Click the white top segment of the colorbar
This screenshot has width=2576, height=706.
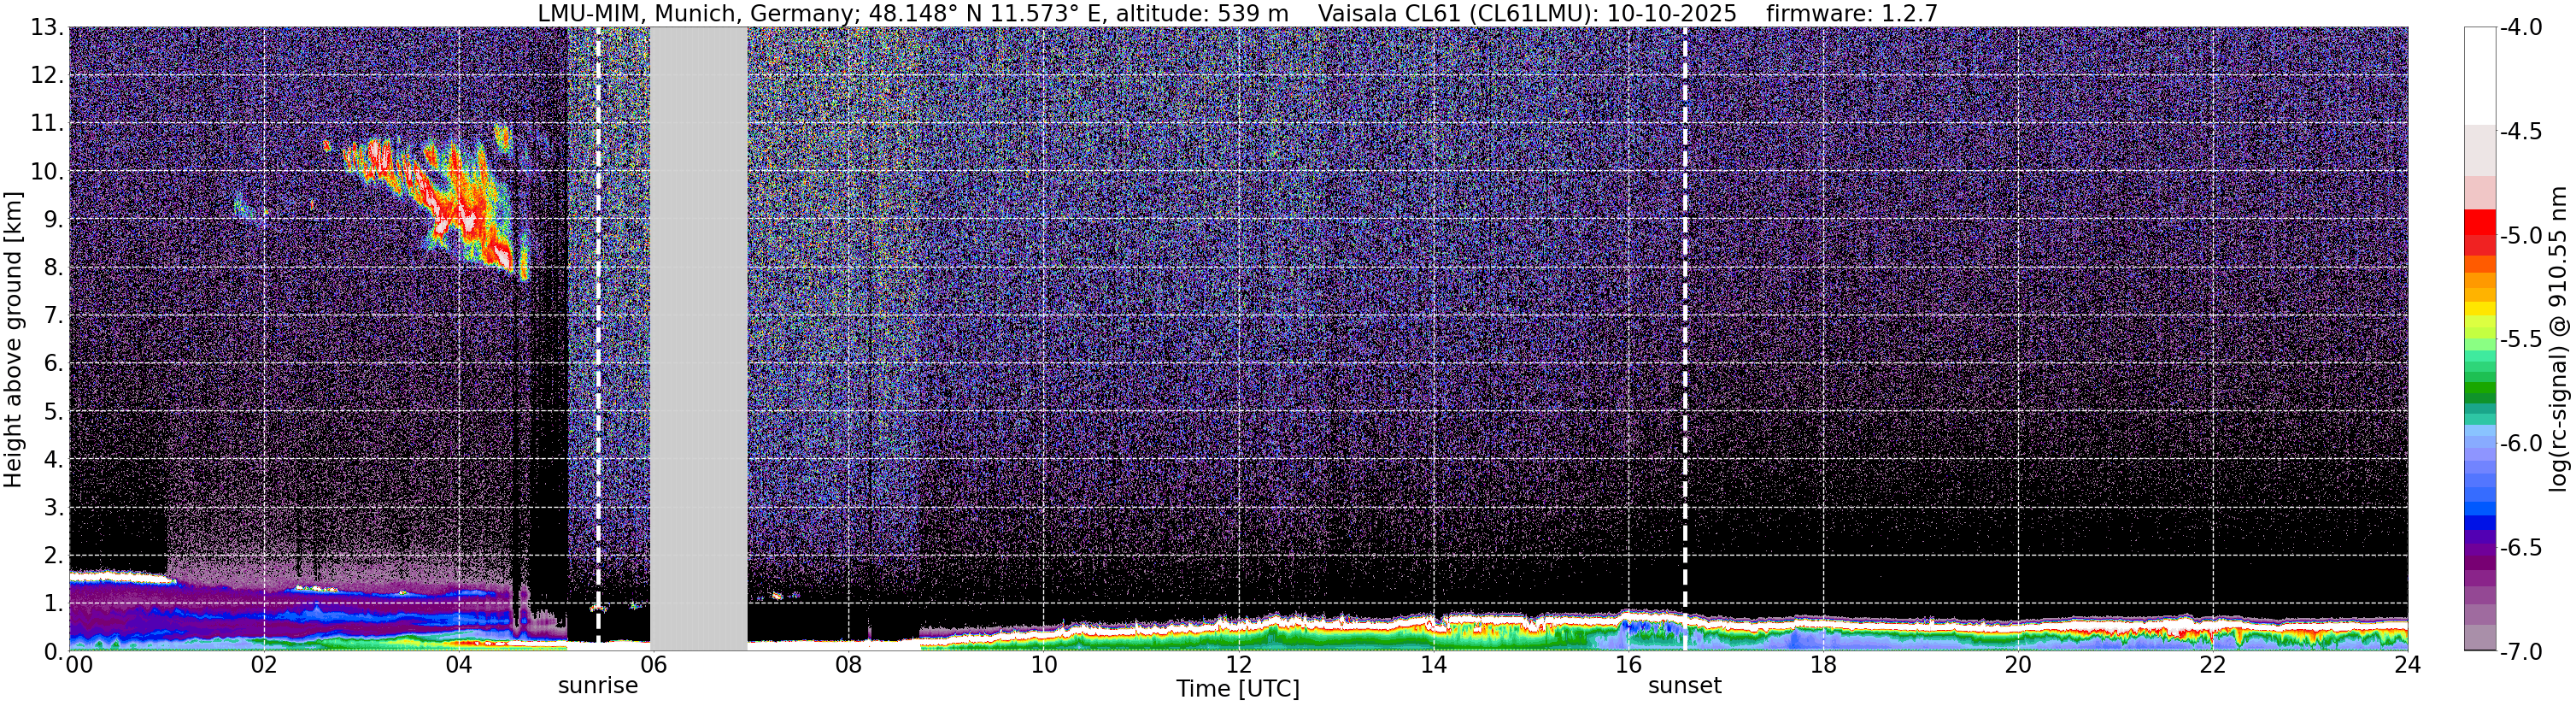click(2480, 75)
